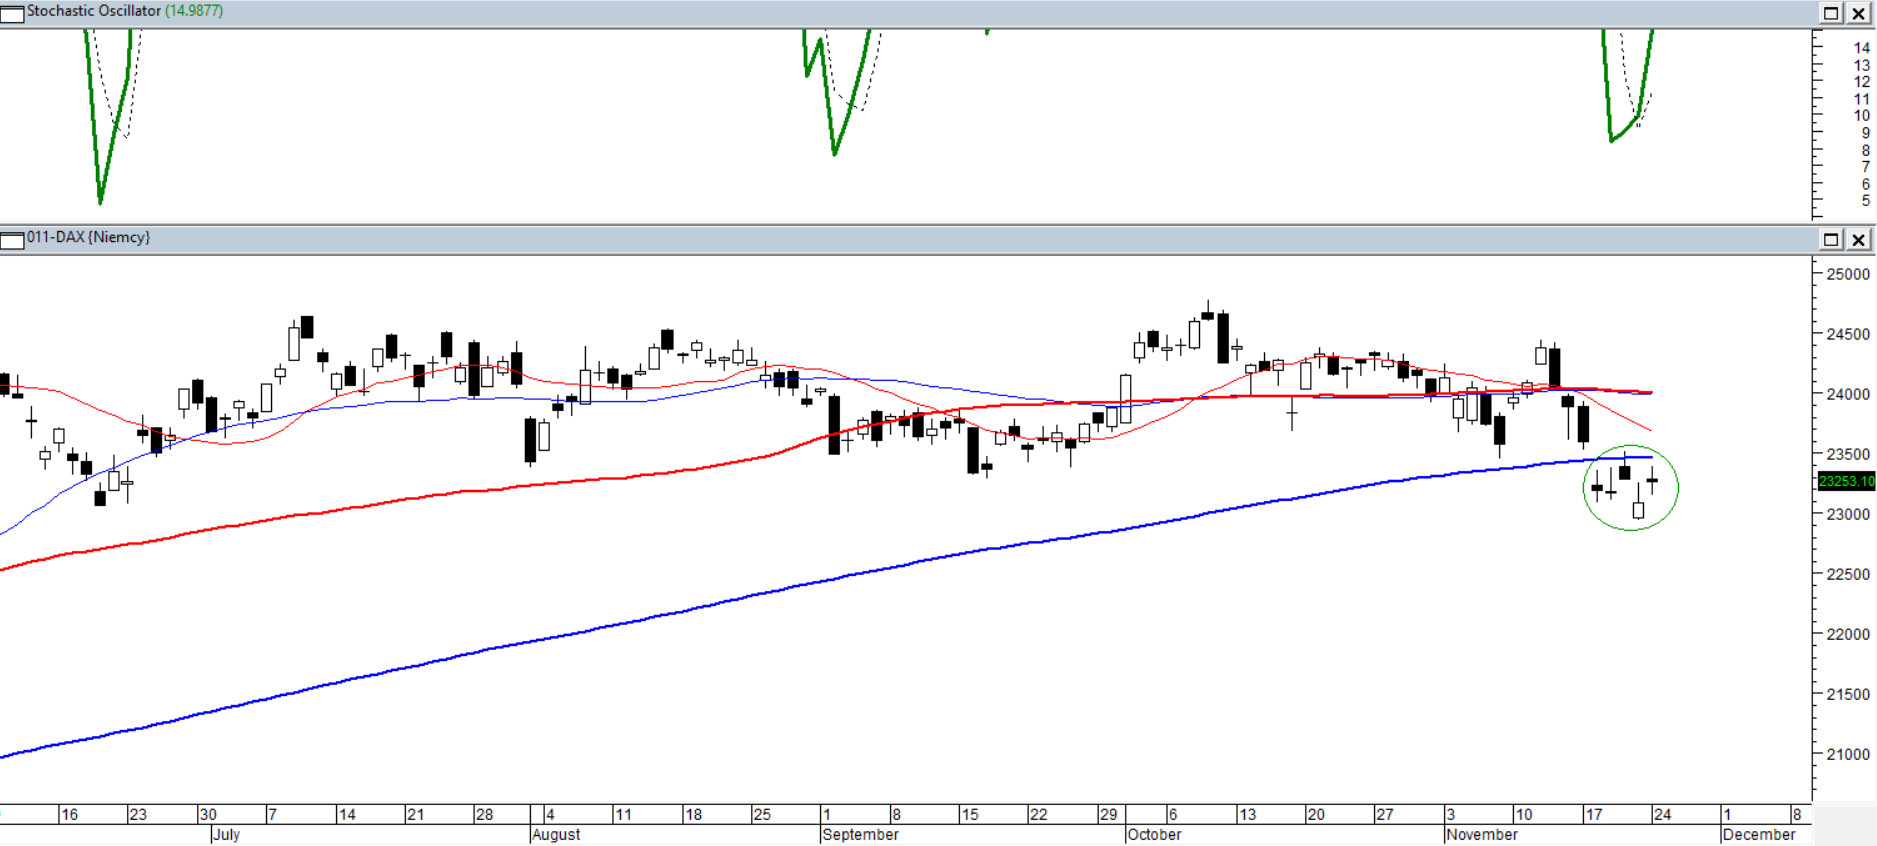Select the stochastic value (14.9877) readout

(x=194, y=11)
